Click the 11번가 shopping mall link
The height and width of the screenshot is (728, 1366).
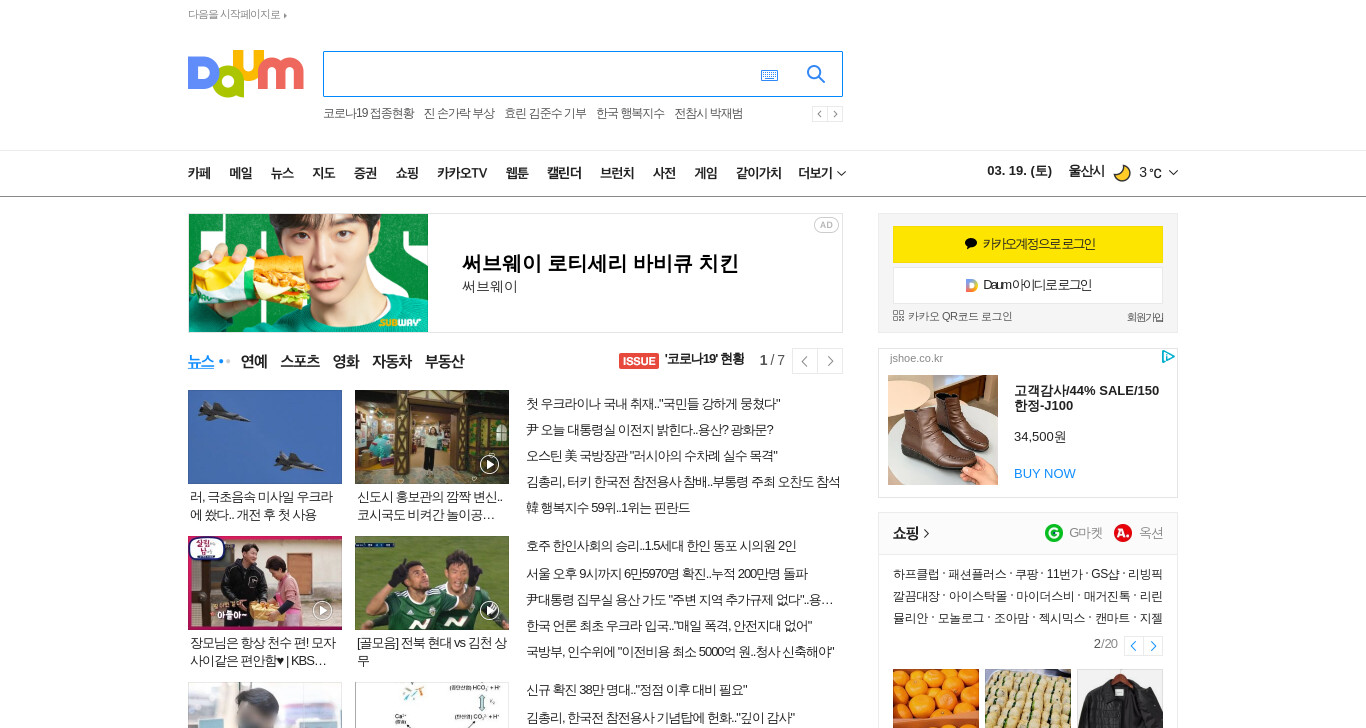click(1063, 574)
